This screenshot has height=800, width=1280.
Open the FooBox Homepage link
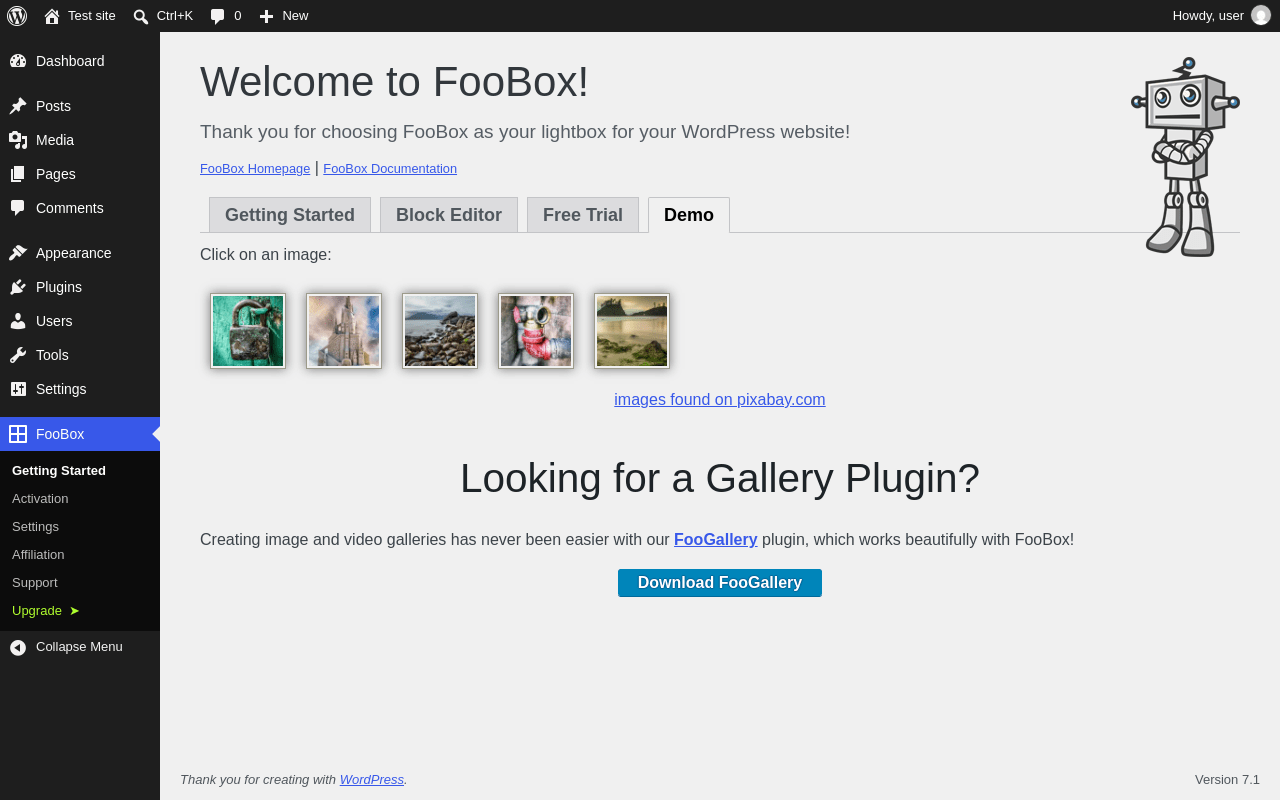[255, 169]
